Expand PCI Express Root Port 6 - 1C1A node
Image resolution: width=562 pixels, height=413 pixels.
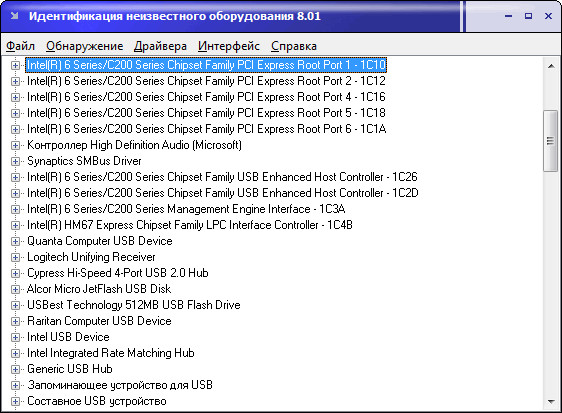tap(15, 129)
